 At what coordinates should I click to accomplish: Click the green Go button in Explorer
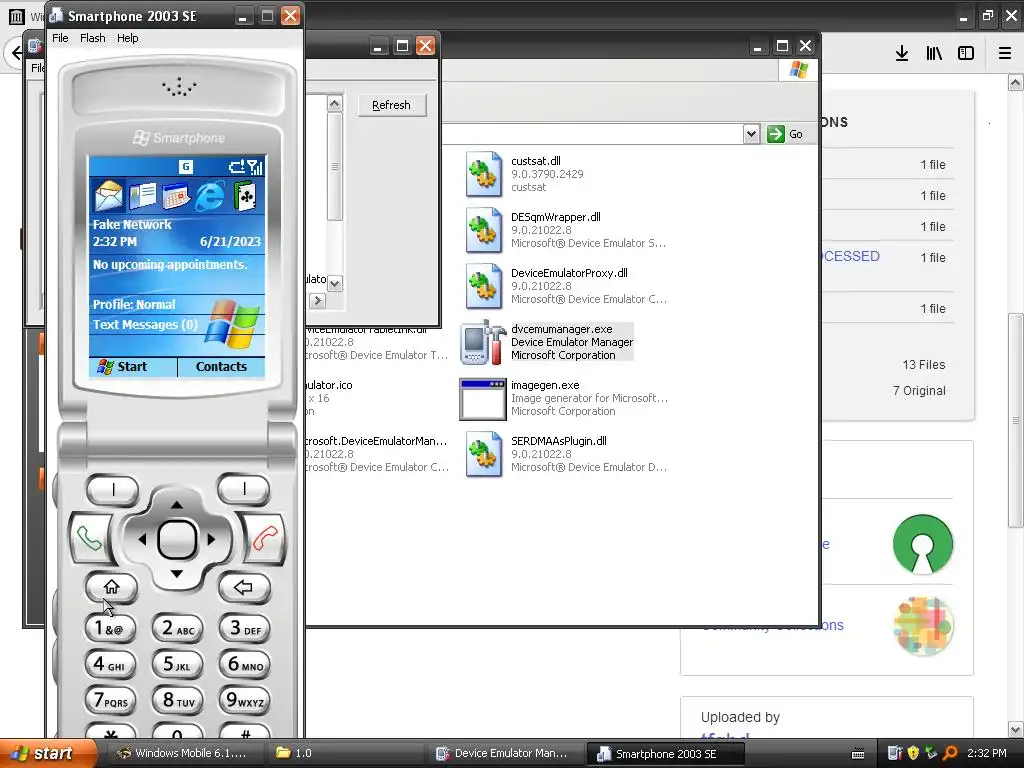coord(784,134)
